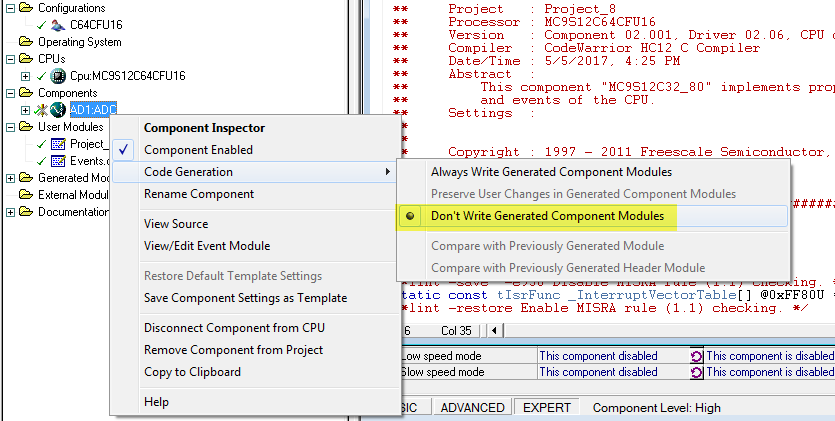Expand the Documentation folder node
Screen dimensions: 835x421
pyautogui.click(x=10, y=212)
